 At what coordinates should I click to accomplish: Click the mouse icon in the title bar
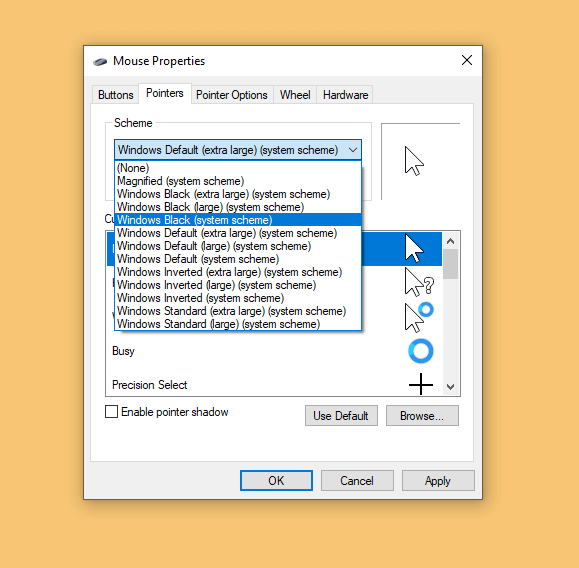click(x=100, y=61)
